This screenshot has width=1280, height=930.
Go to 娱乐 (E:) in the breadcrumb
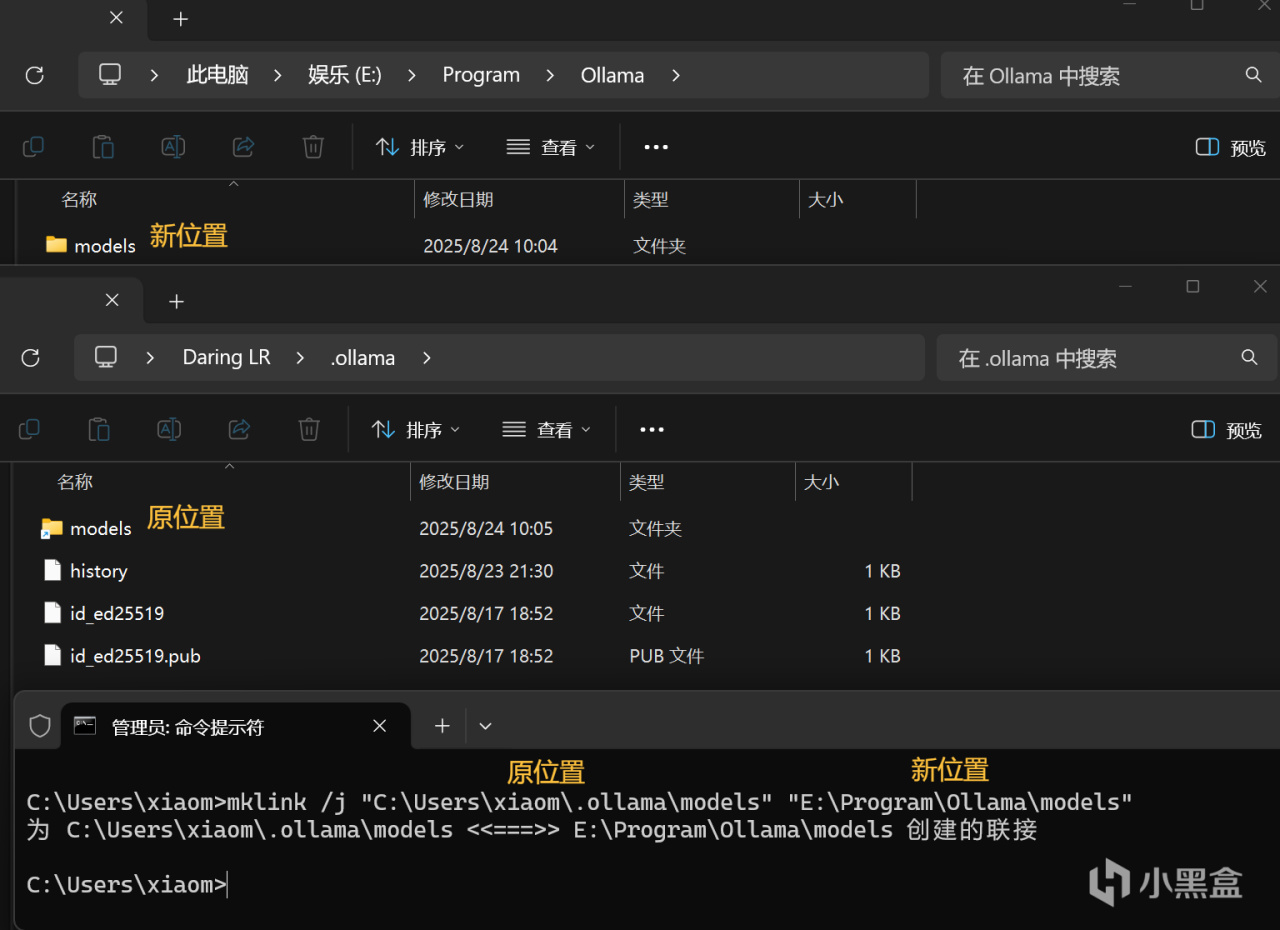pos(345,75)
